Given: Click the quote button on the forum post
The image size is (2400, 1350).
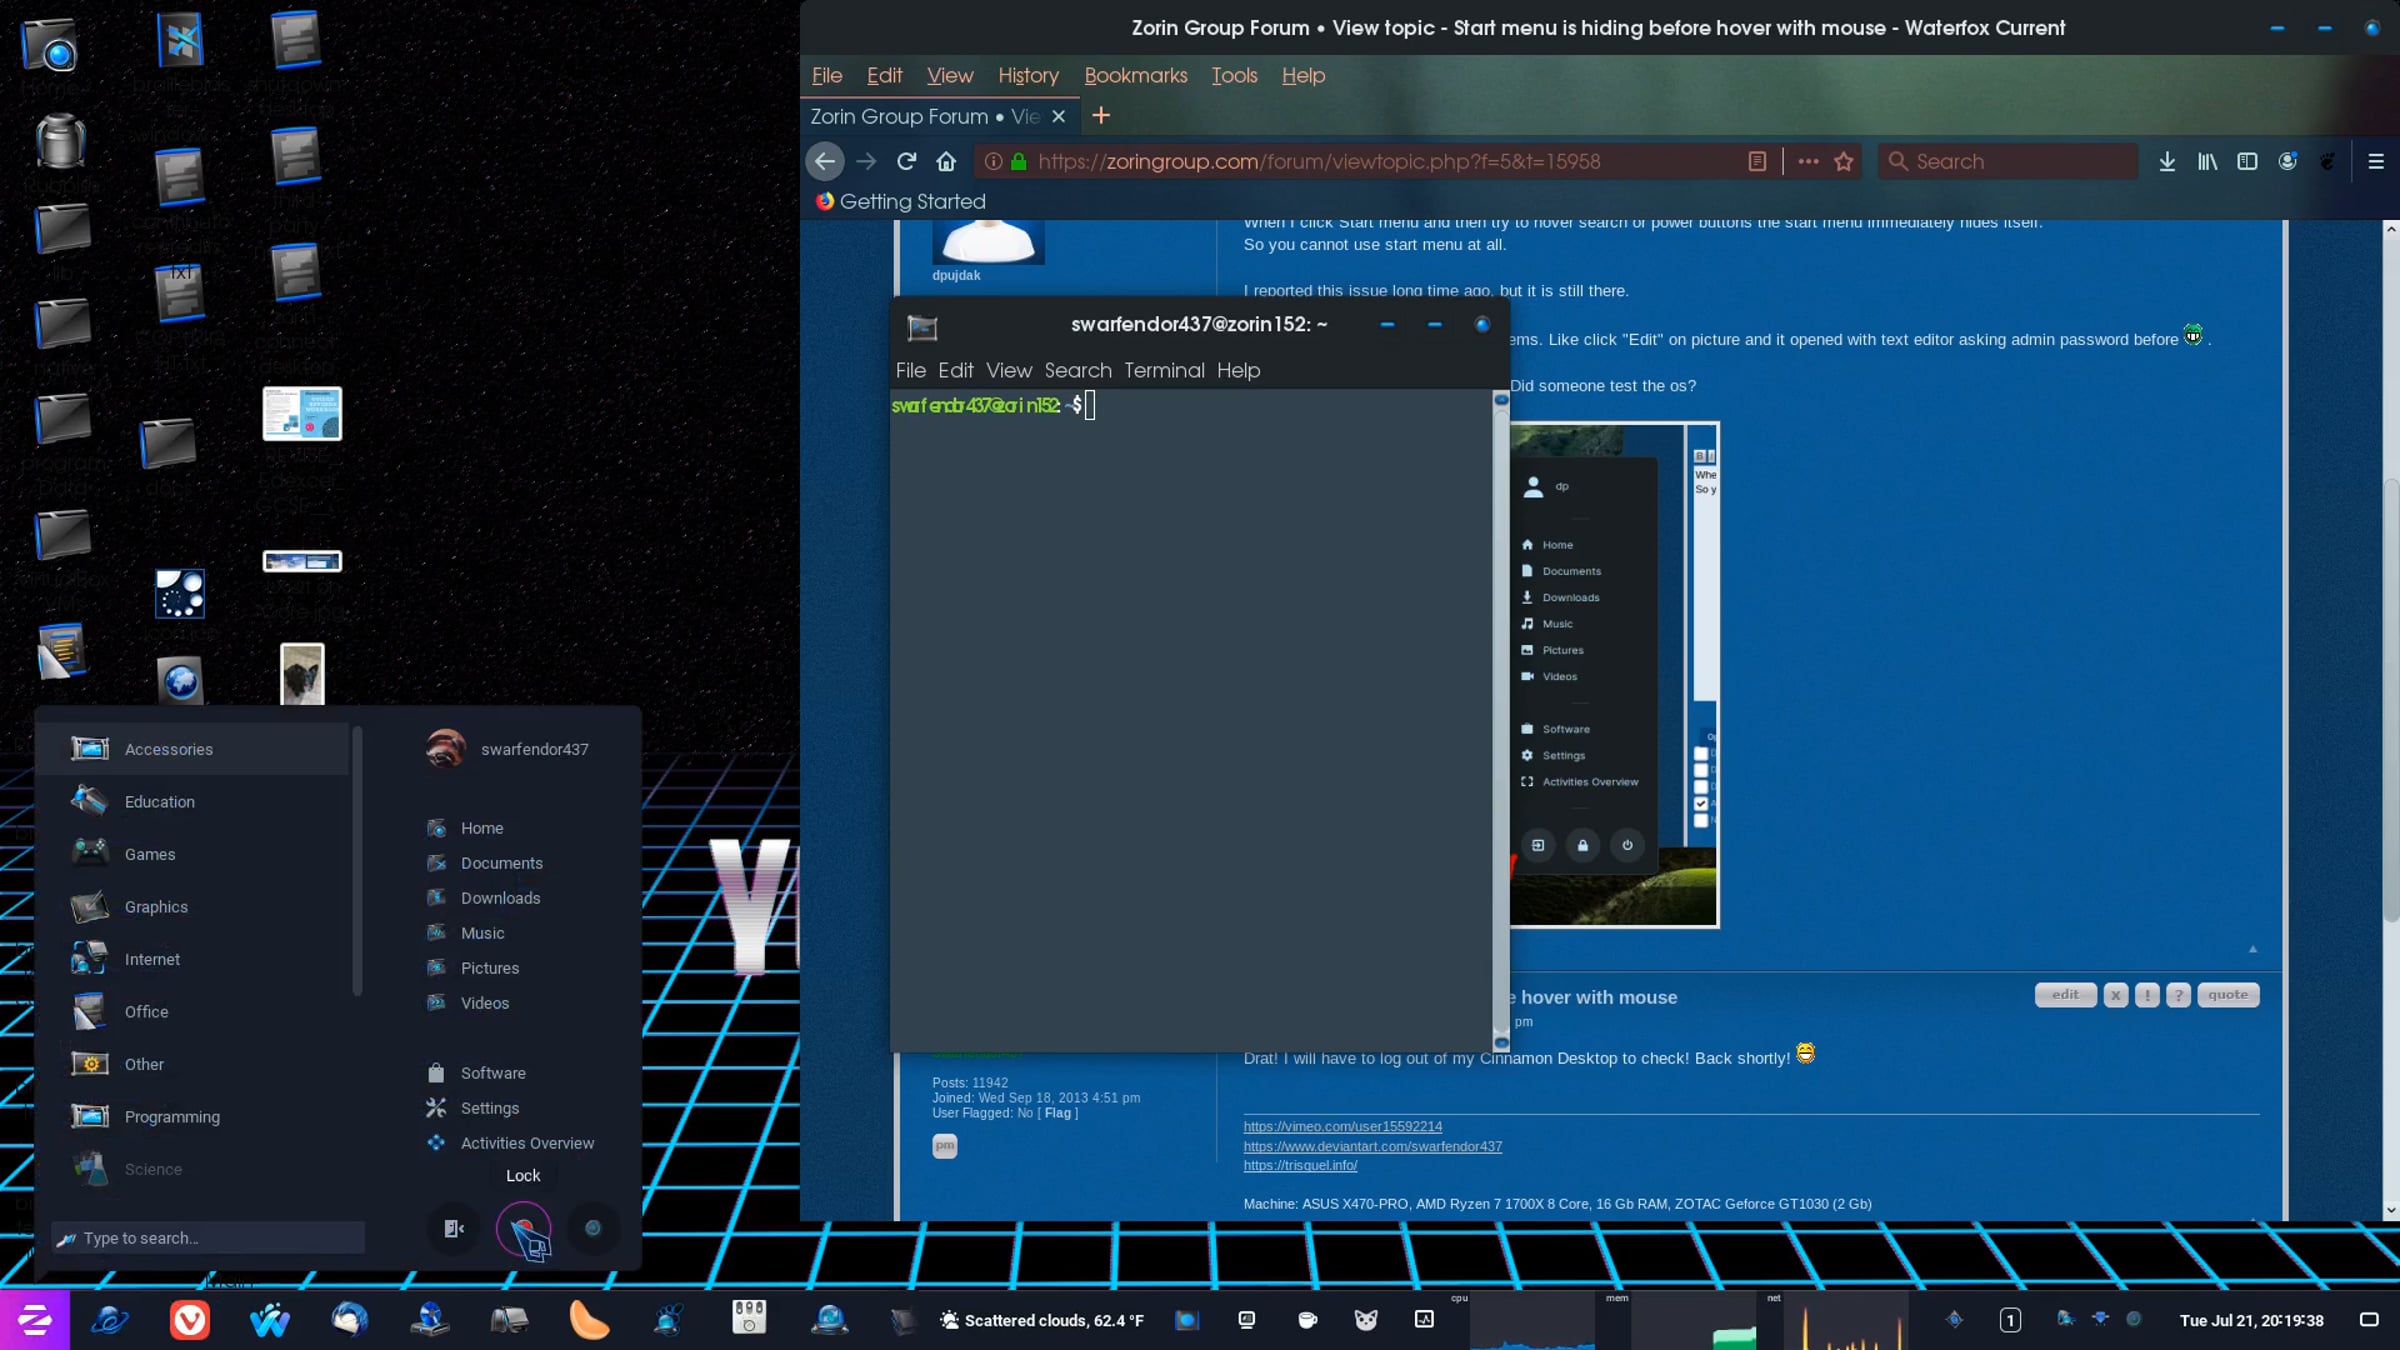Looking at the screenshot, I should pos(2228,995).
